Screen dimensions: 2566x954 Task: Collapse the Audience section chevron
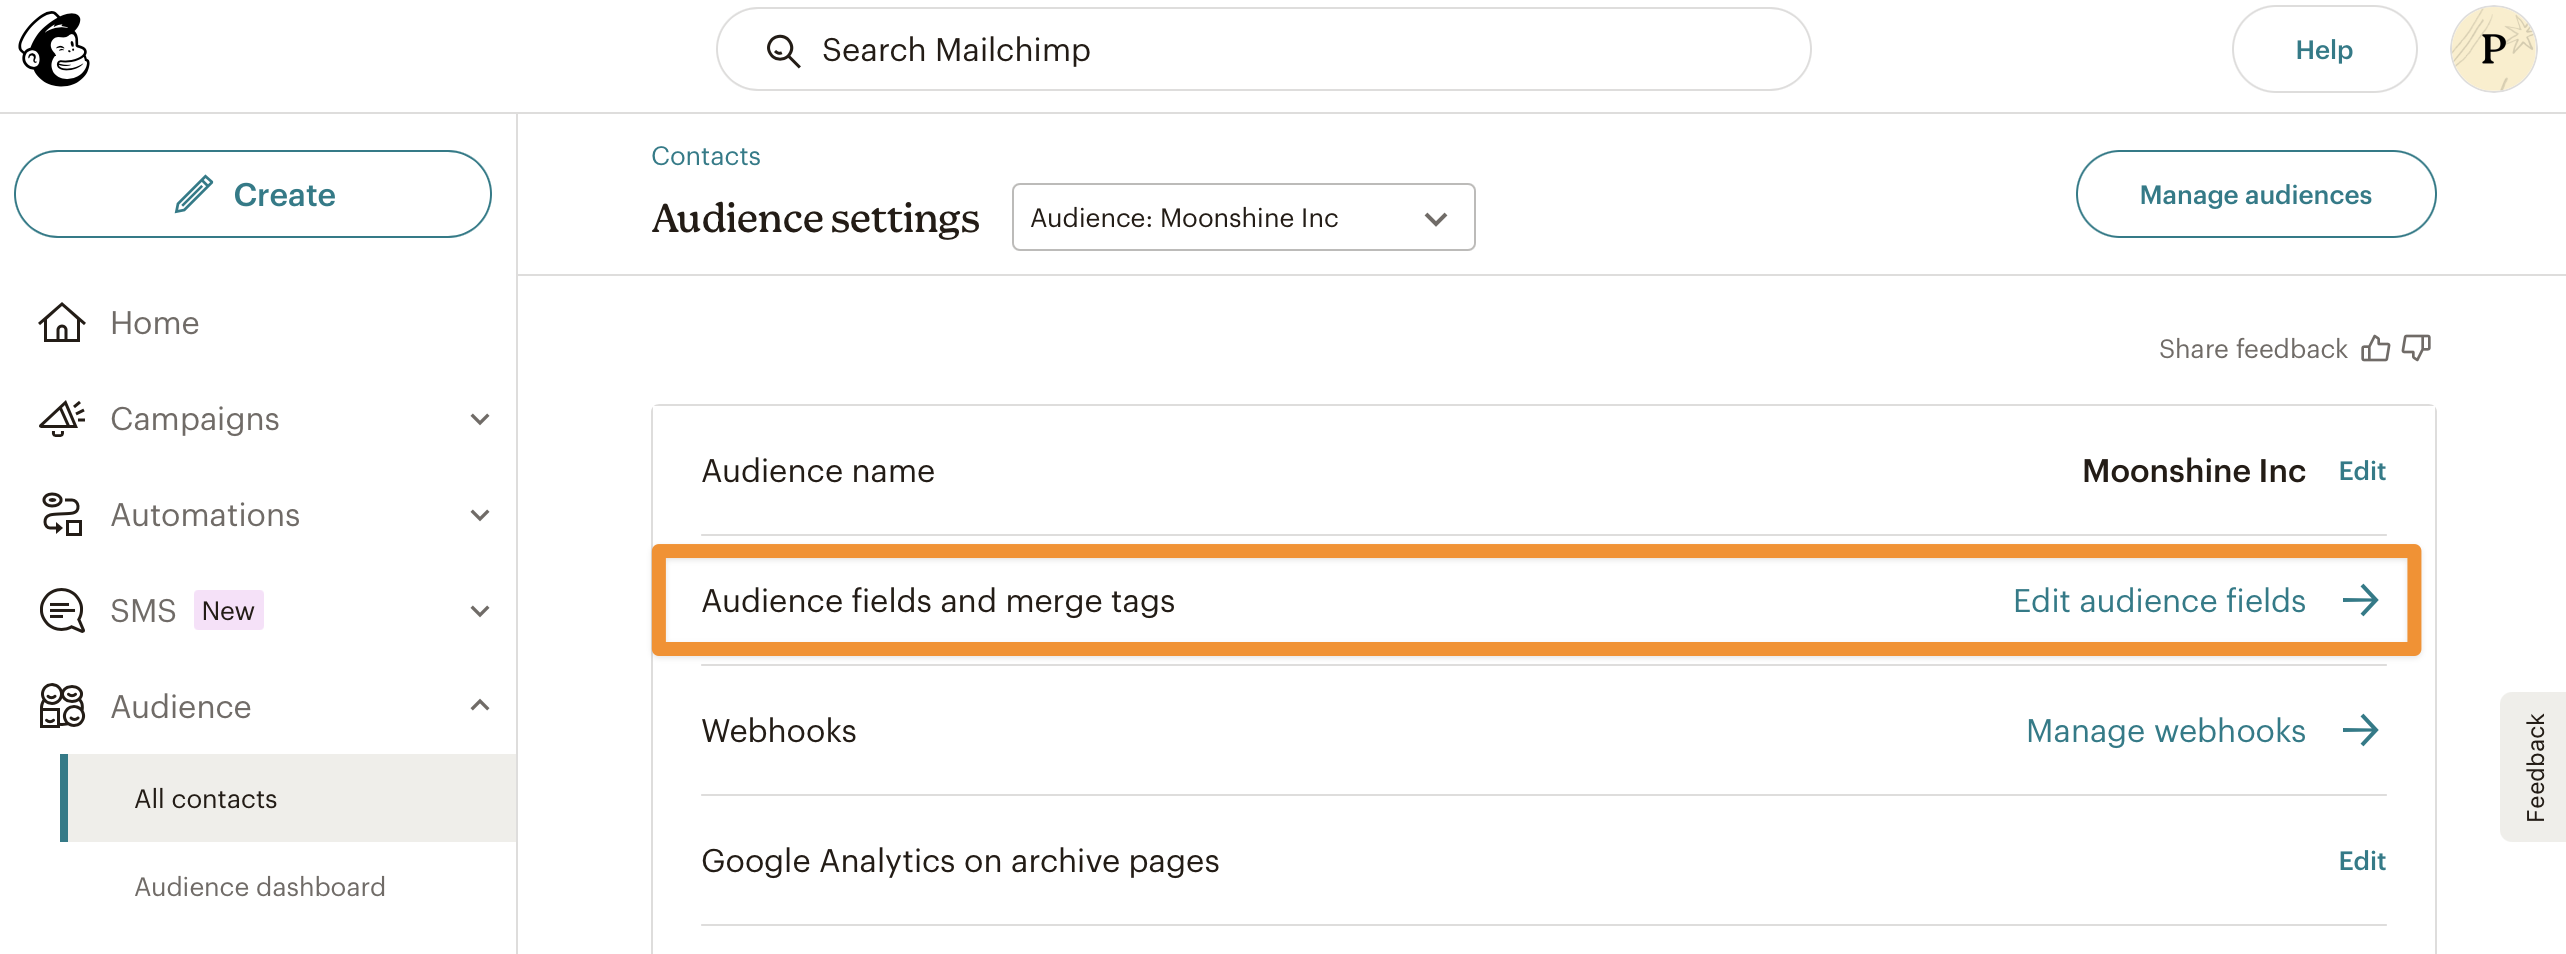480,705
